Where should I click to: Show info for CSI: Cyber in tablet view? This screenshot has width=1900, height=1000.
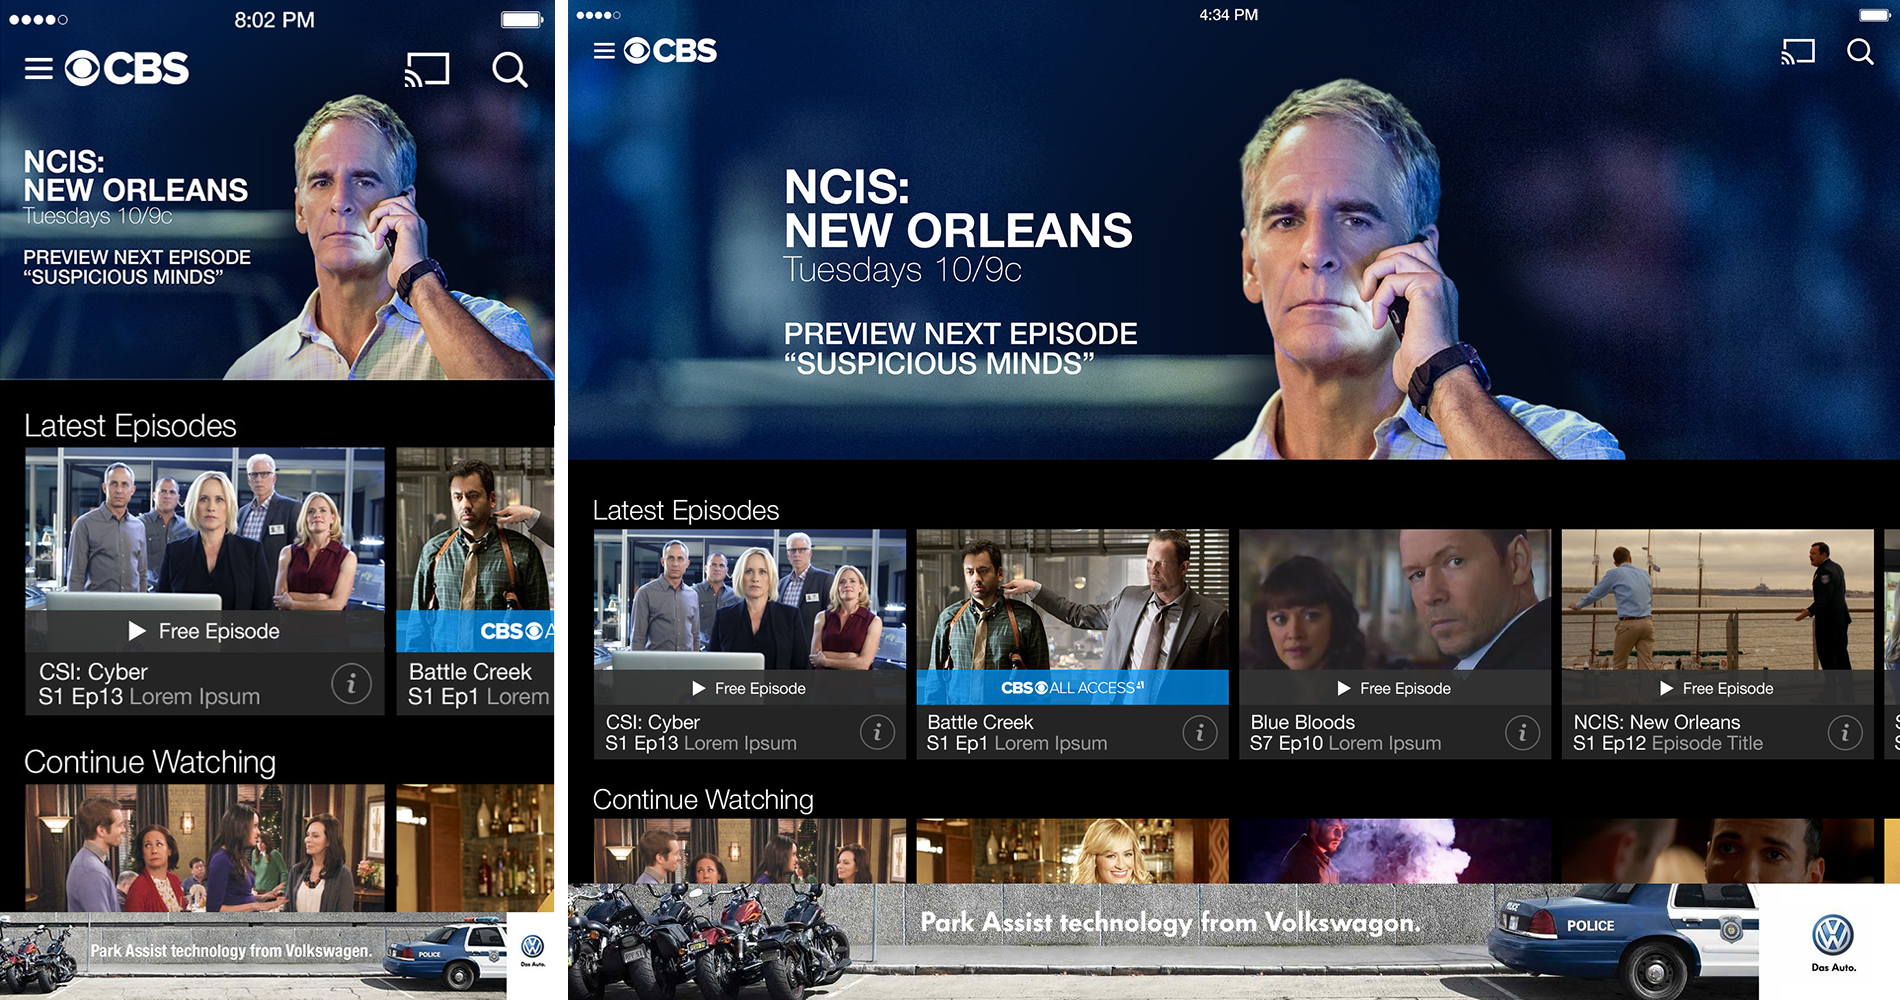(877, 733)
